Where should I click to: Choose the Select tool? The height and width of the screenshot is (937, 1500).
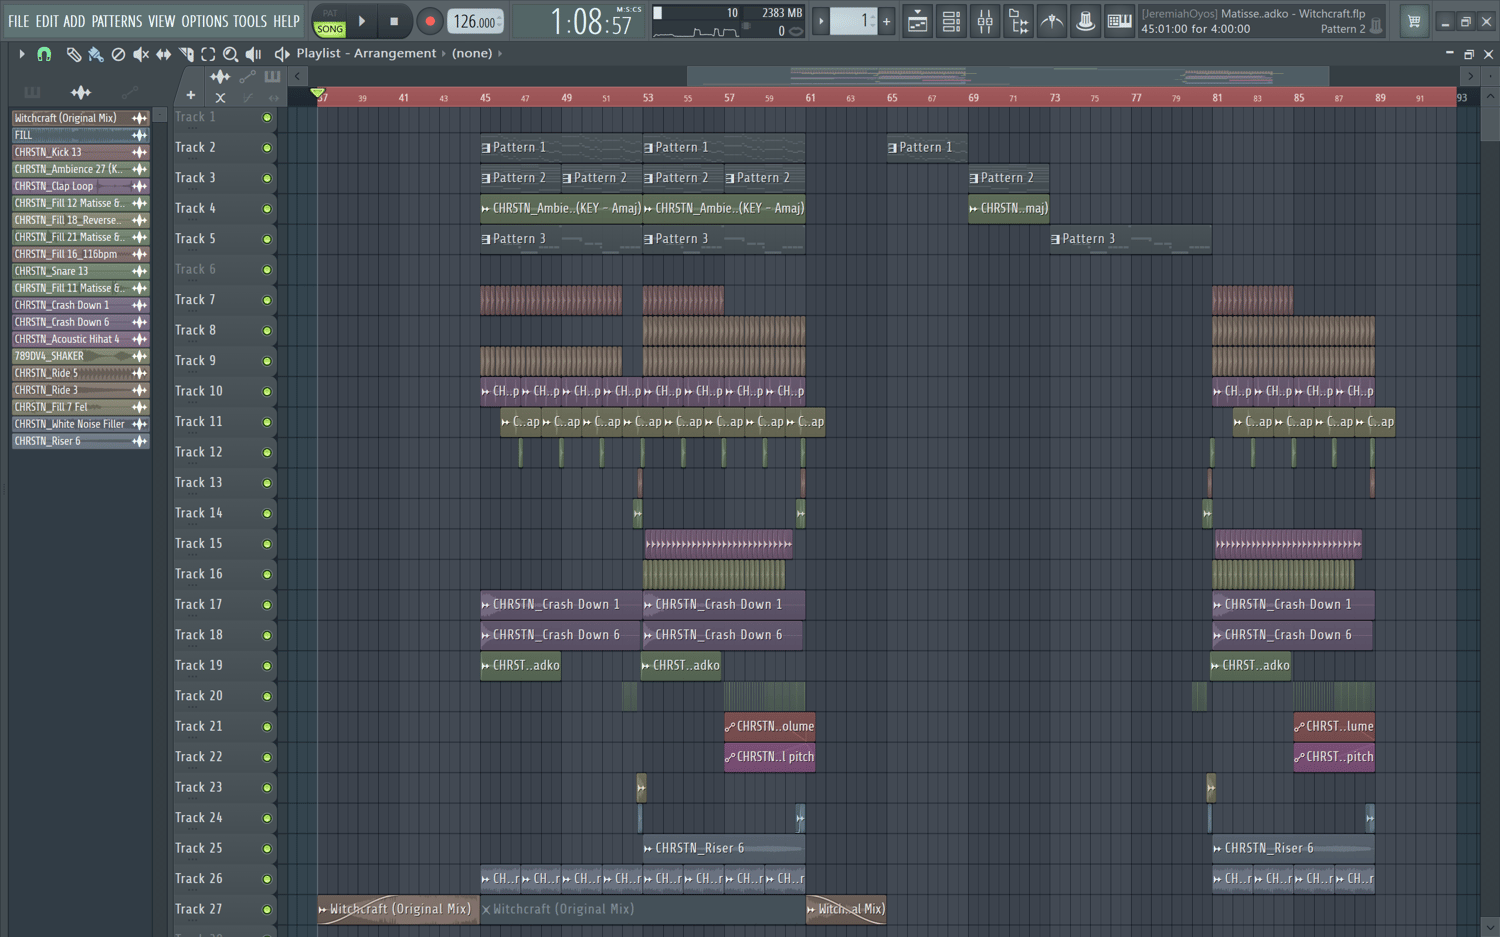click(x=208, y=54)
